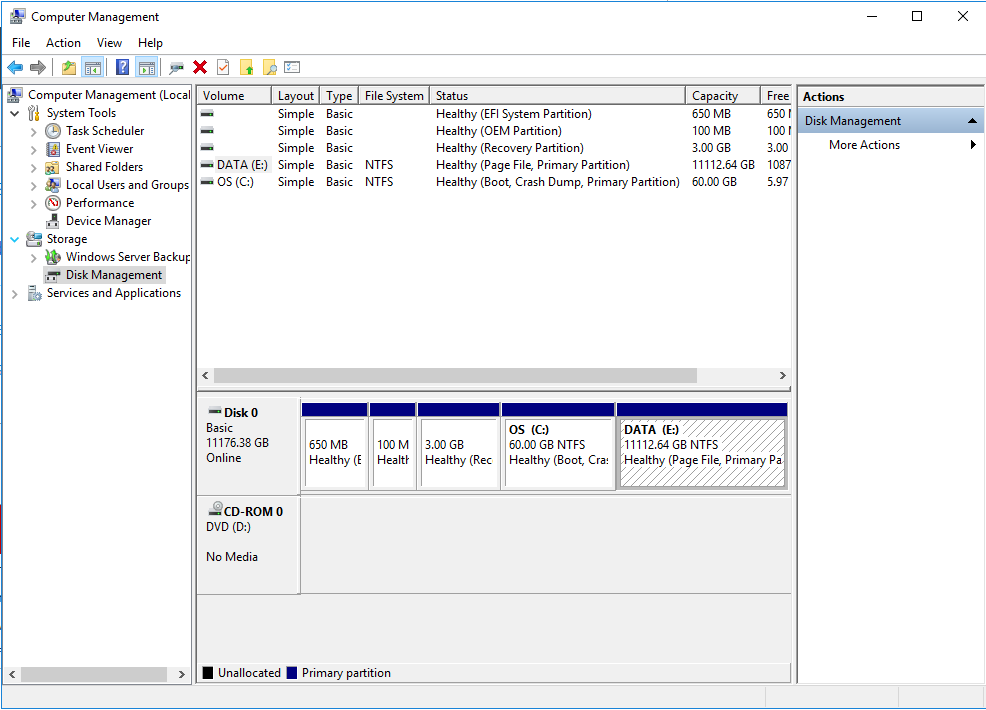Sort by the File System column header
The image size is (986, 710).
[x=394, y=96]
